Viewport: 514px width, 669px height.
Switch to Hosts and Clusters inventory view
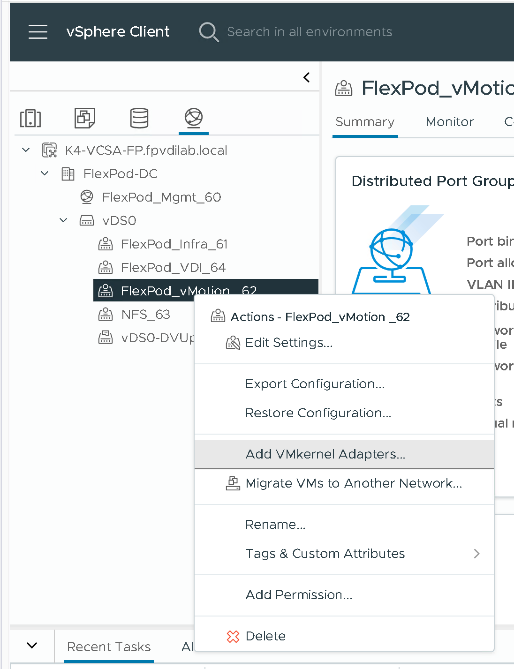pos(30,118)
